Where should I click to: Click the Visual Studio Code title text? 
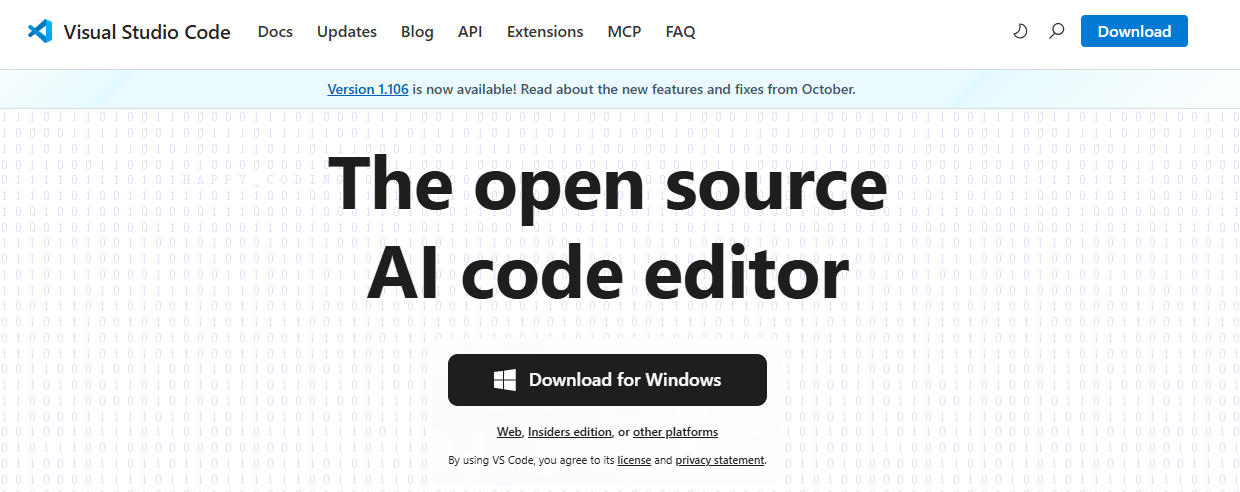coord(147,31)
